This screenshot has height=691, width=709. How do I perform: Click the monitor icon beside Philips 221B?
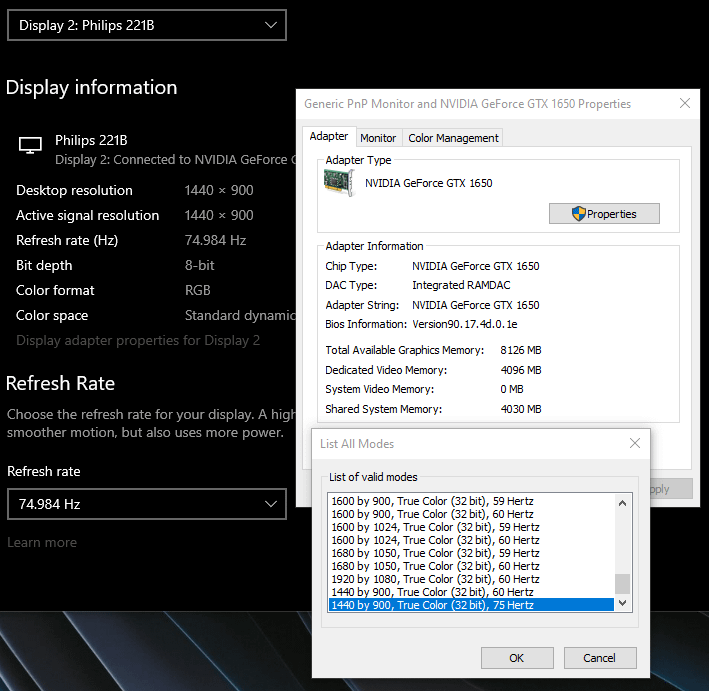(30, 145)
